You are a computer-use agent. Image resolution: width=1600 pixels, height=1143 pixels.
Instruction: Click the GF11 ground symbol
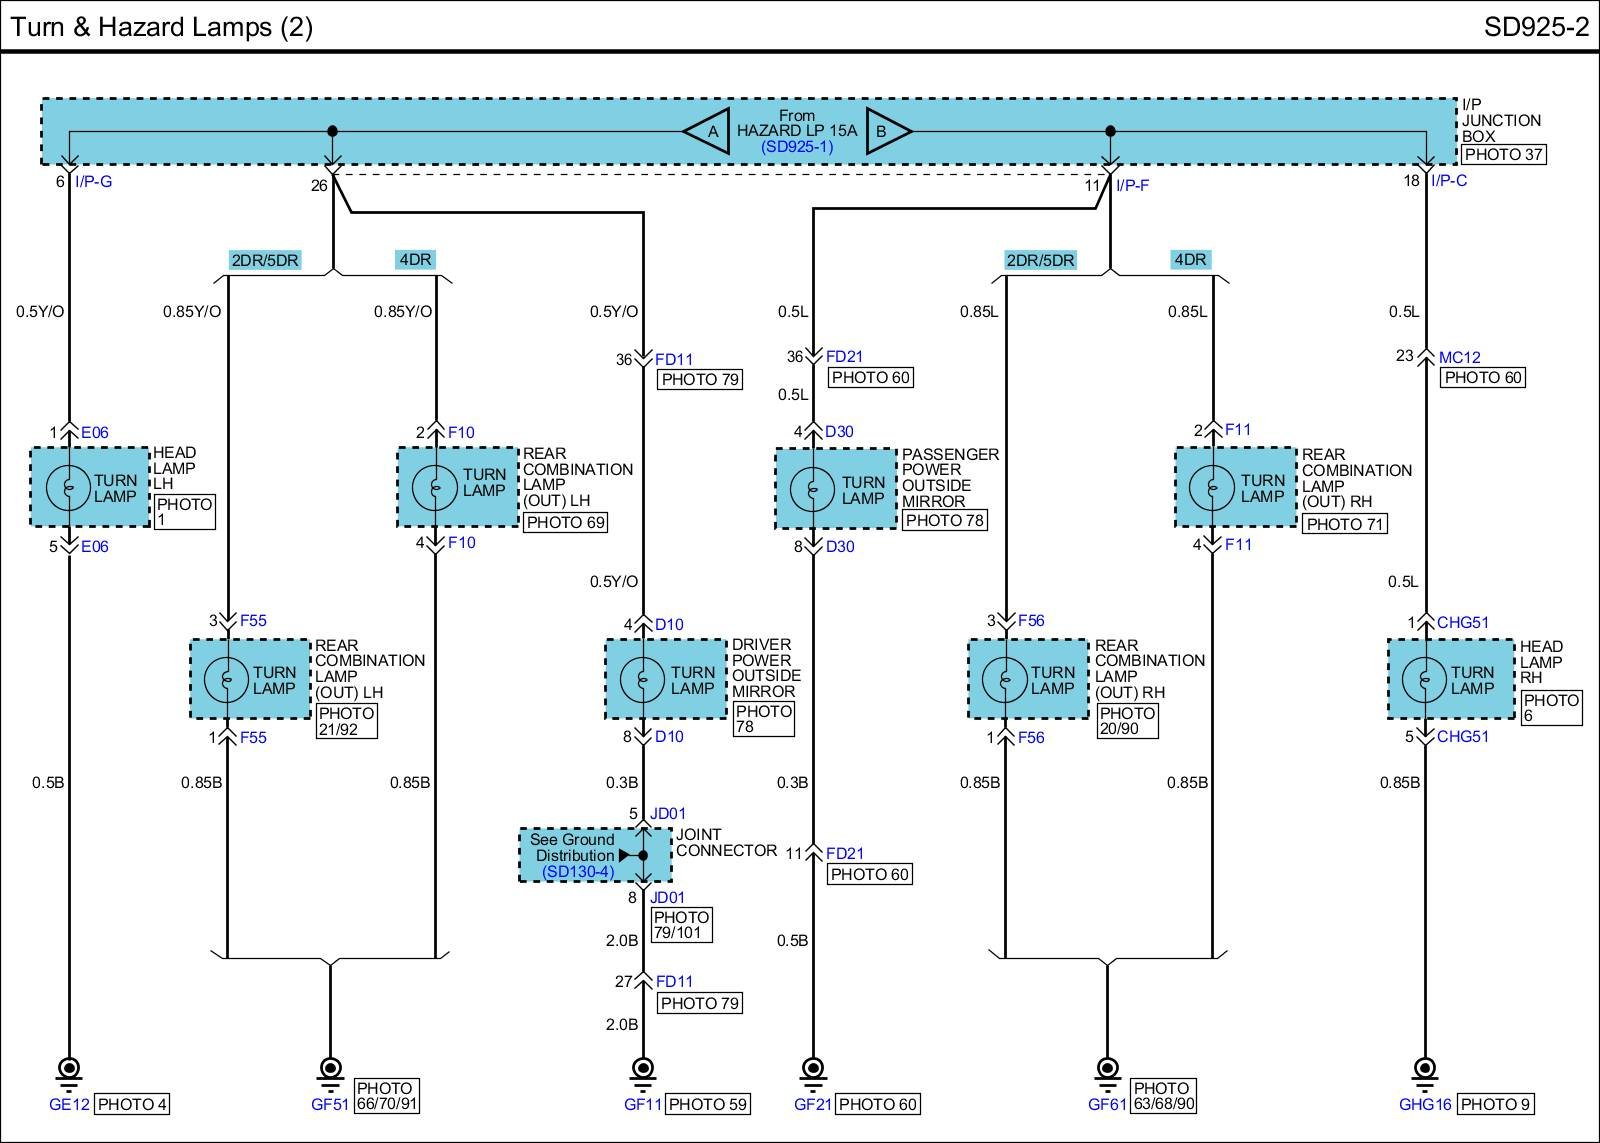pos(643,1069)
